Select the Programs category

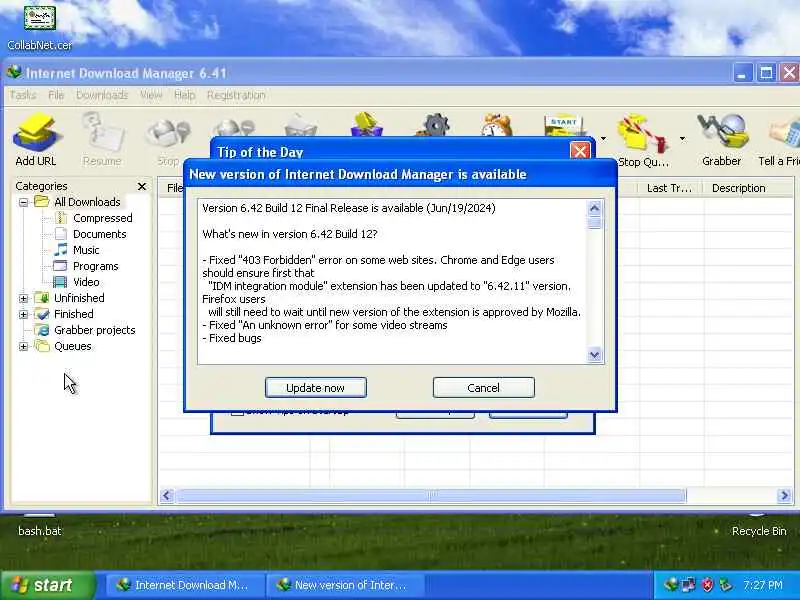95,266
